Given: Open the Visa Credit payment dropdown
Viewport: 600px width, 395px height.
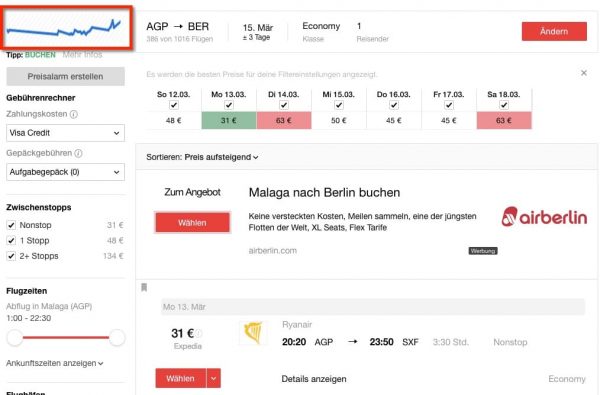Looking at the screenshot, I should coord(65,133).
